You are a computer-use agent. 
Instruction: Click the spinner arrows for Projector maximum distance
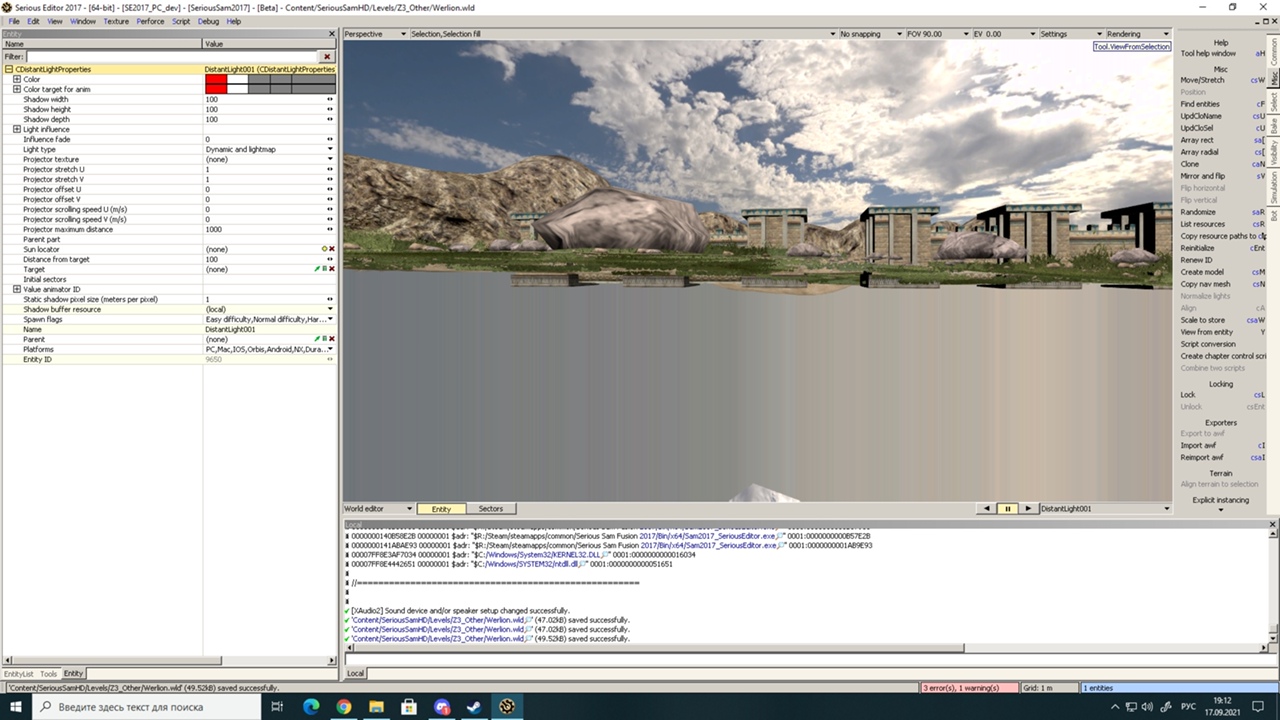[x=330, y=229]
